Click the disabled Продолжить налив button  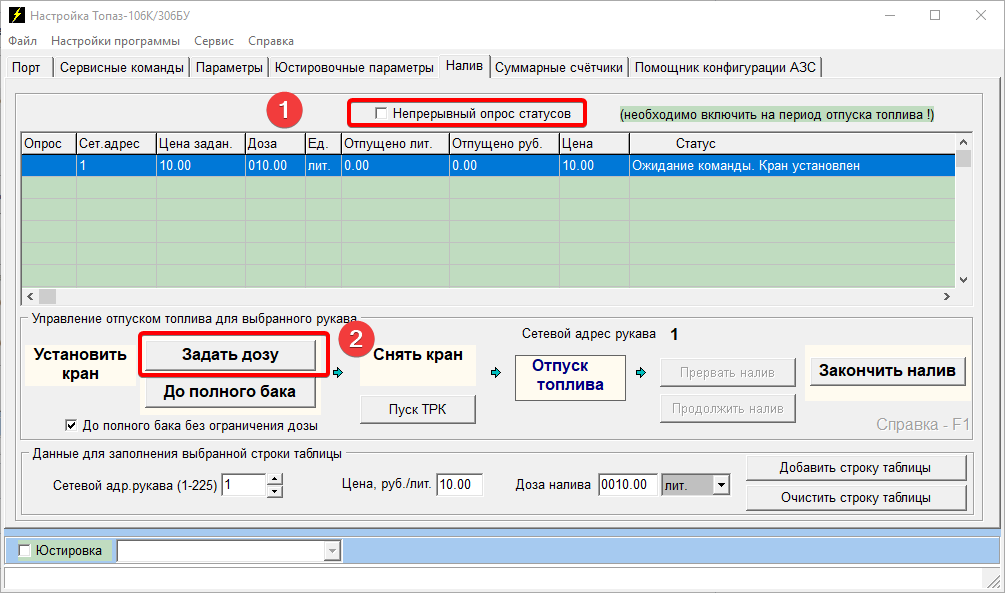[x=727, y=409]
